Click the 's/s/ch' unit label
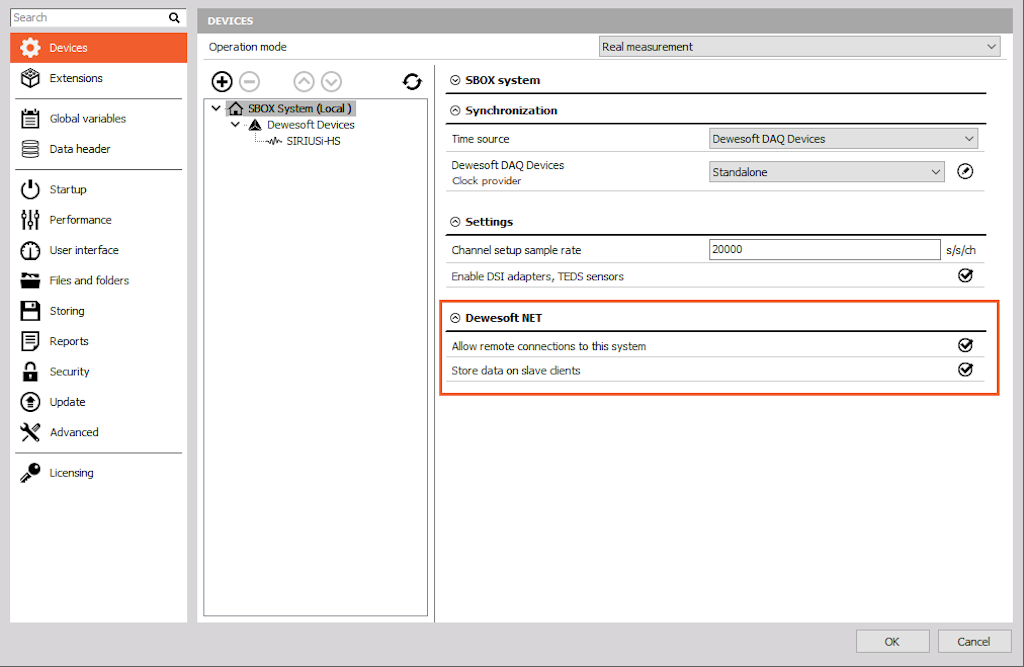 coord(961,250)
